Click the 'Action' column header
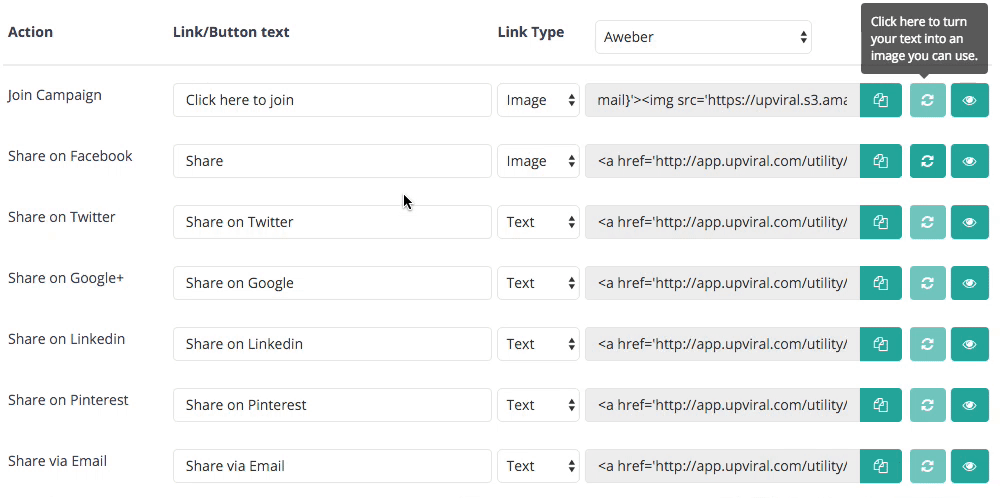Image resolution: width=1000 pixels, height=498 pixels. click(x=30, y=32)
